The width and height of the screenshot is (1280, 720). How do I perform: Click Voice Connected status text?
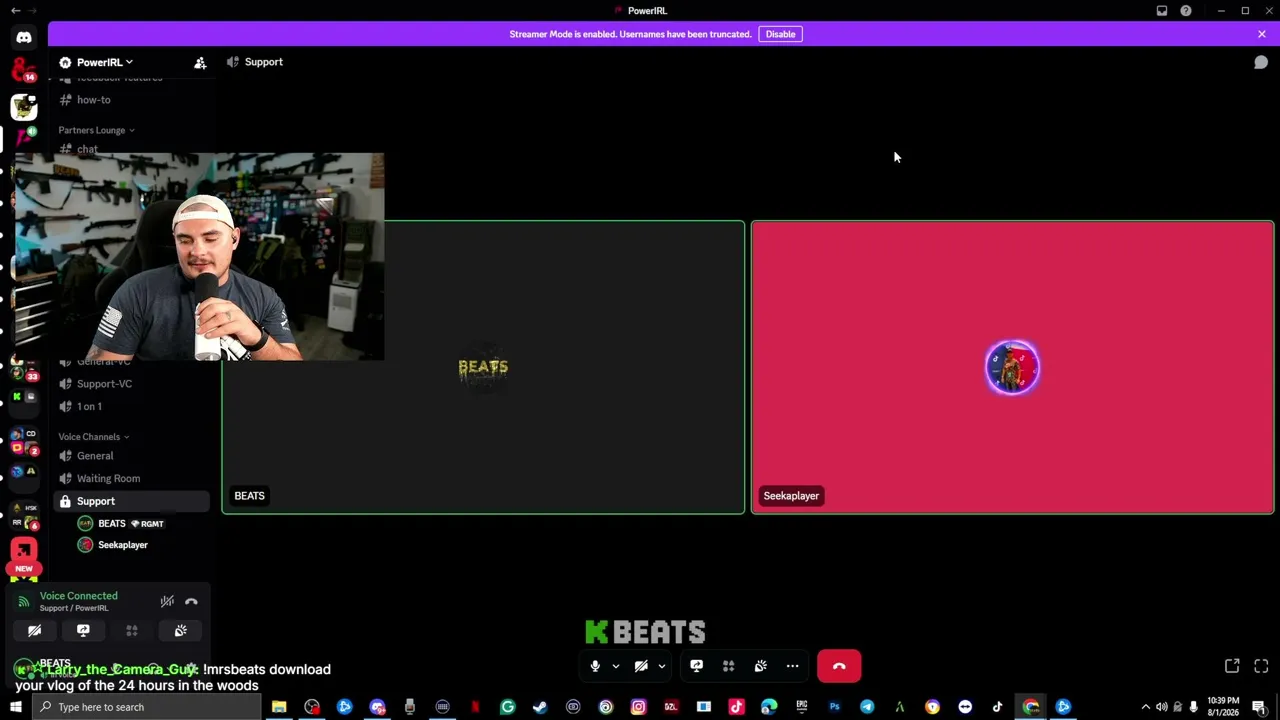tap(78, 596)
